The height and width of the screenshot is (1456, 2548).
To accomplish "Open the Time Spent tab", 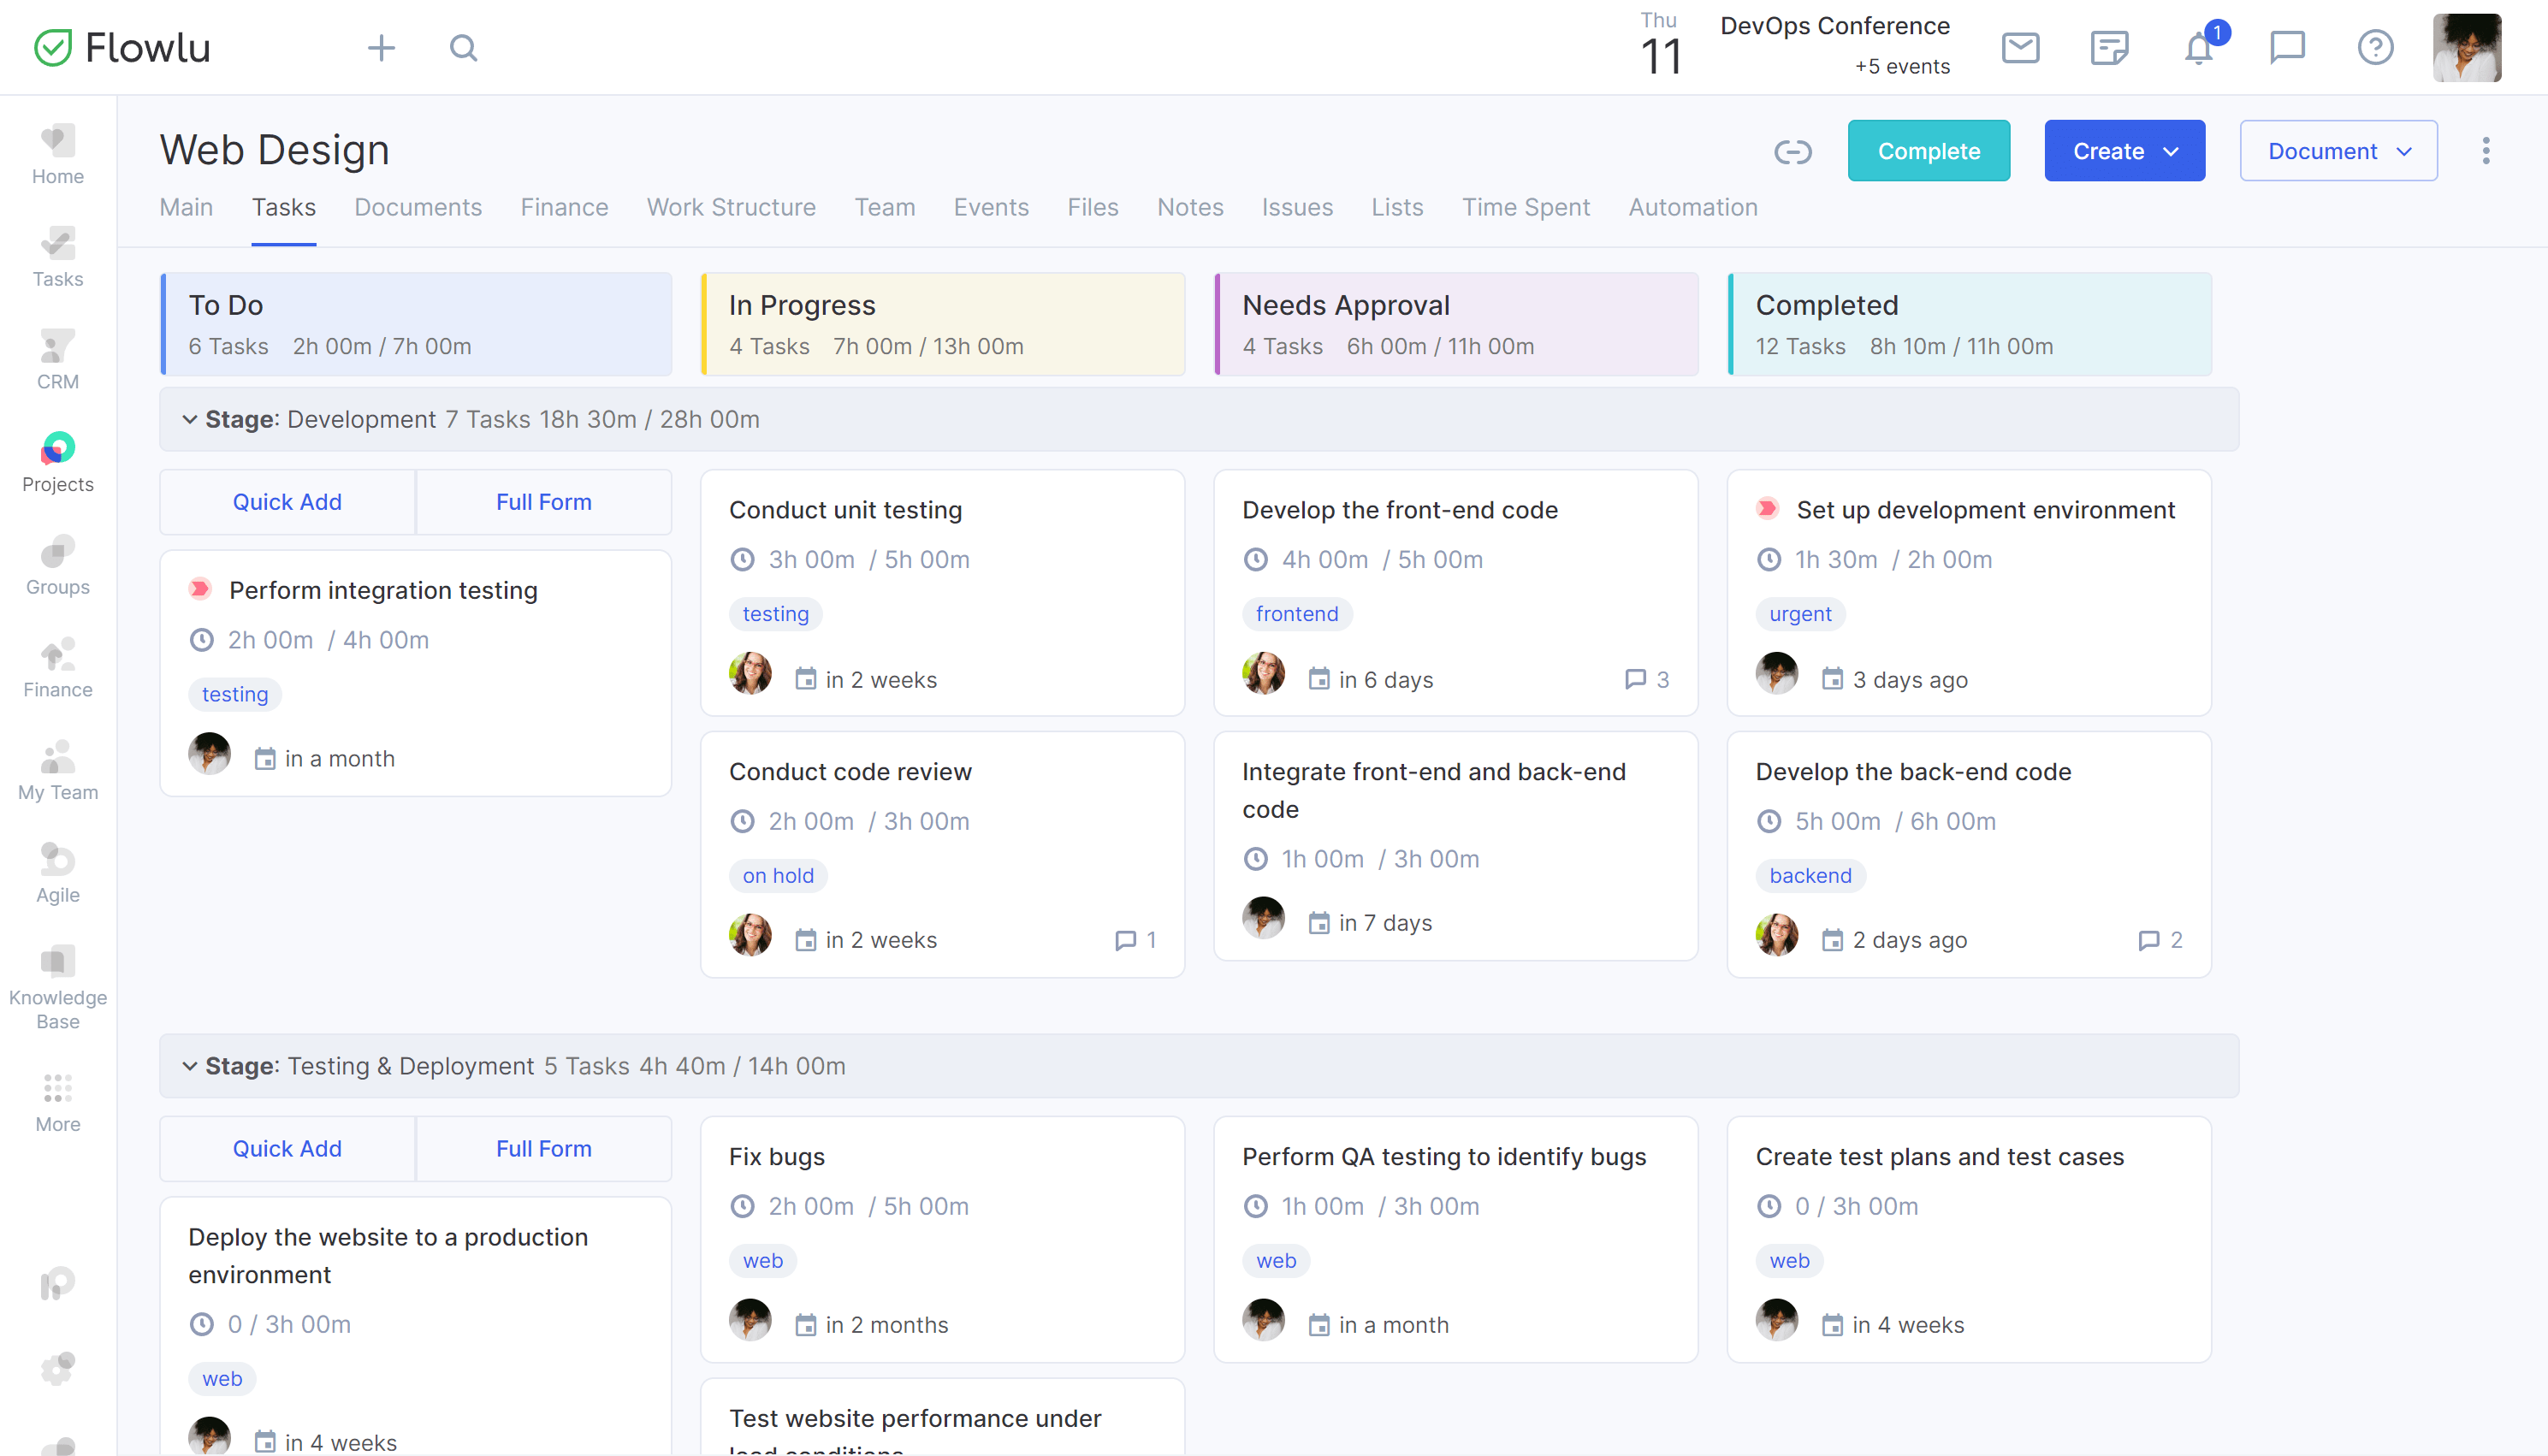I will tap(1525, 207).
